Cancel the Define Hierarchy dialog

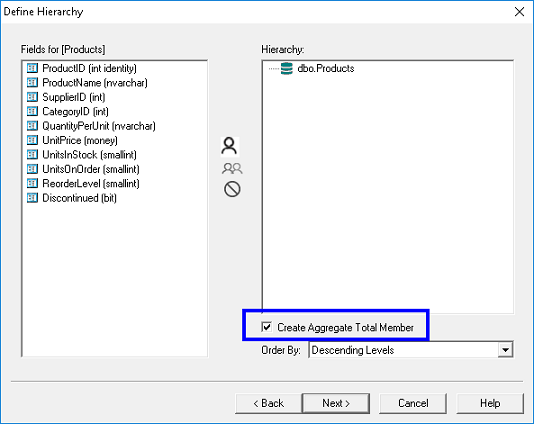coord(413,403)
